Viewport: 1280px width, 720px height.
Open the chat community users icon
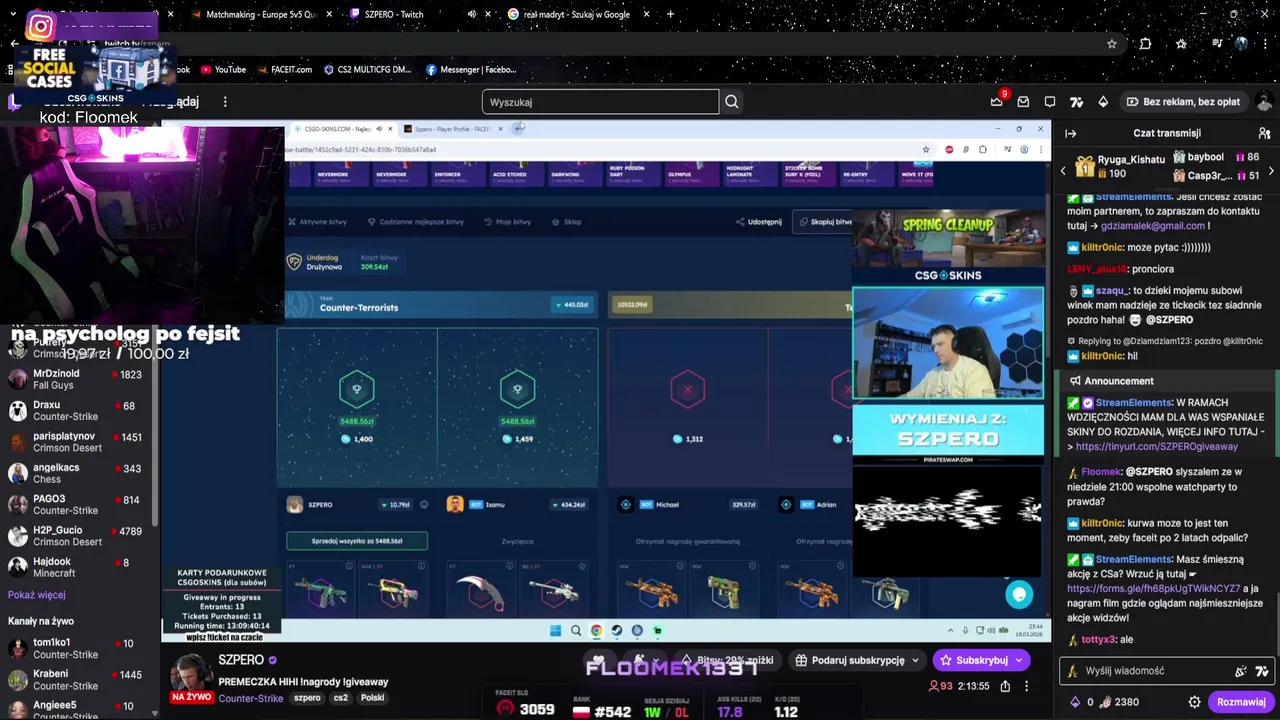click(1264, 133)
